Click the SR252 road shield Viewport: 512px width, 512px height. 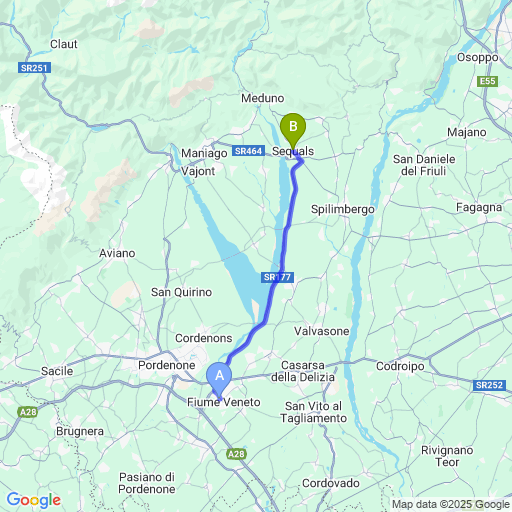[x=489, y=385]
